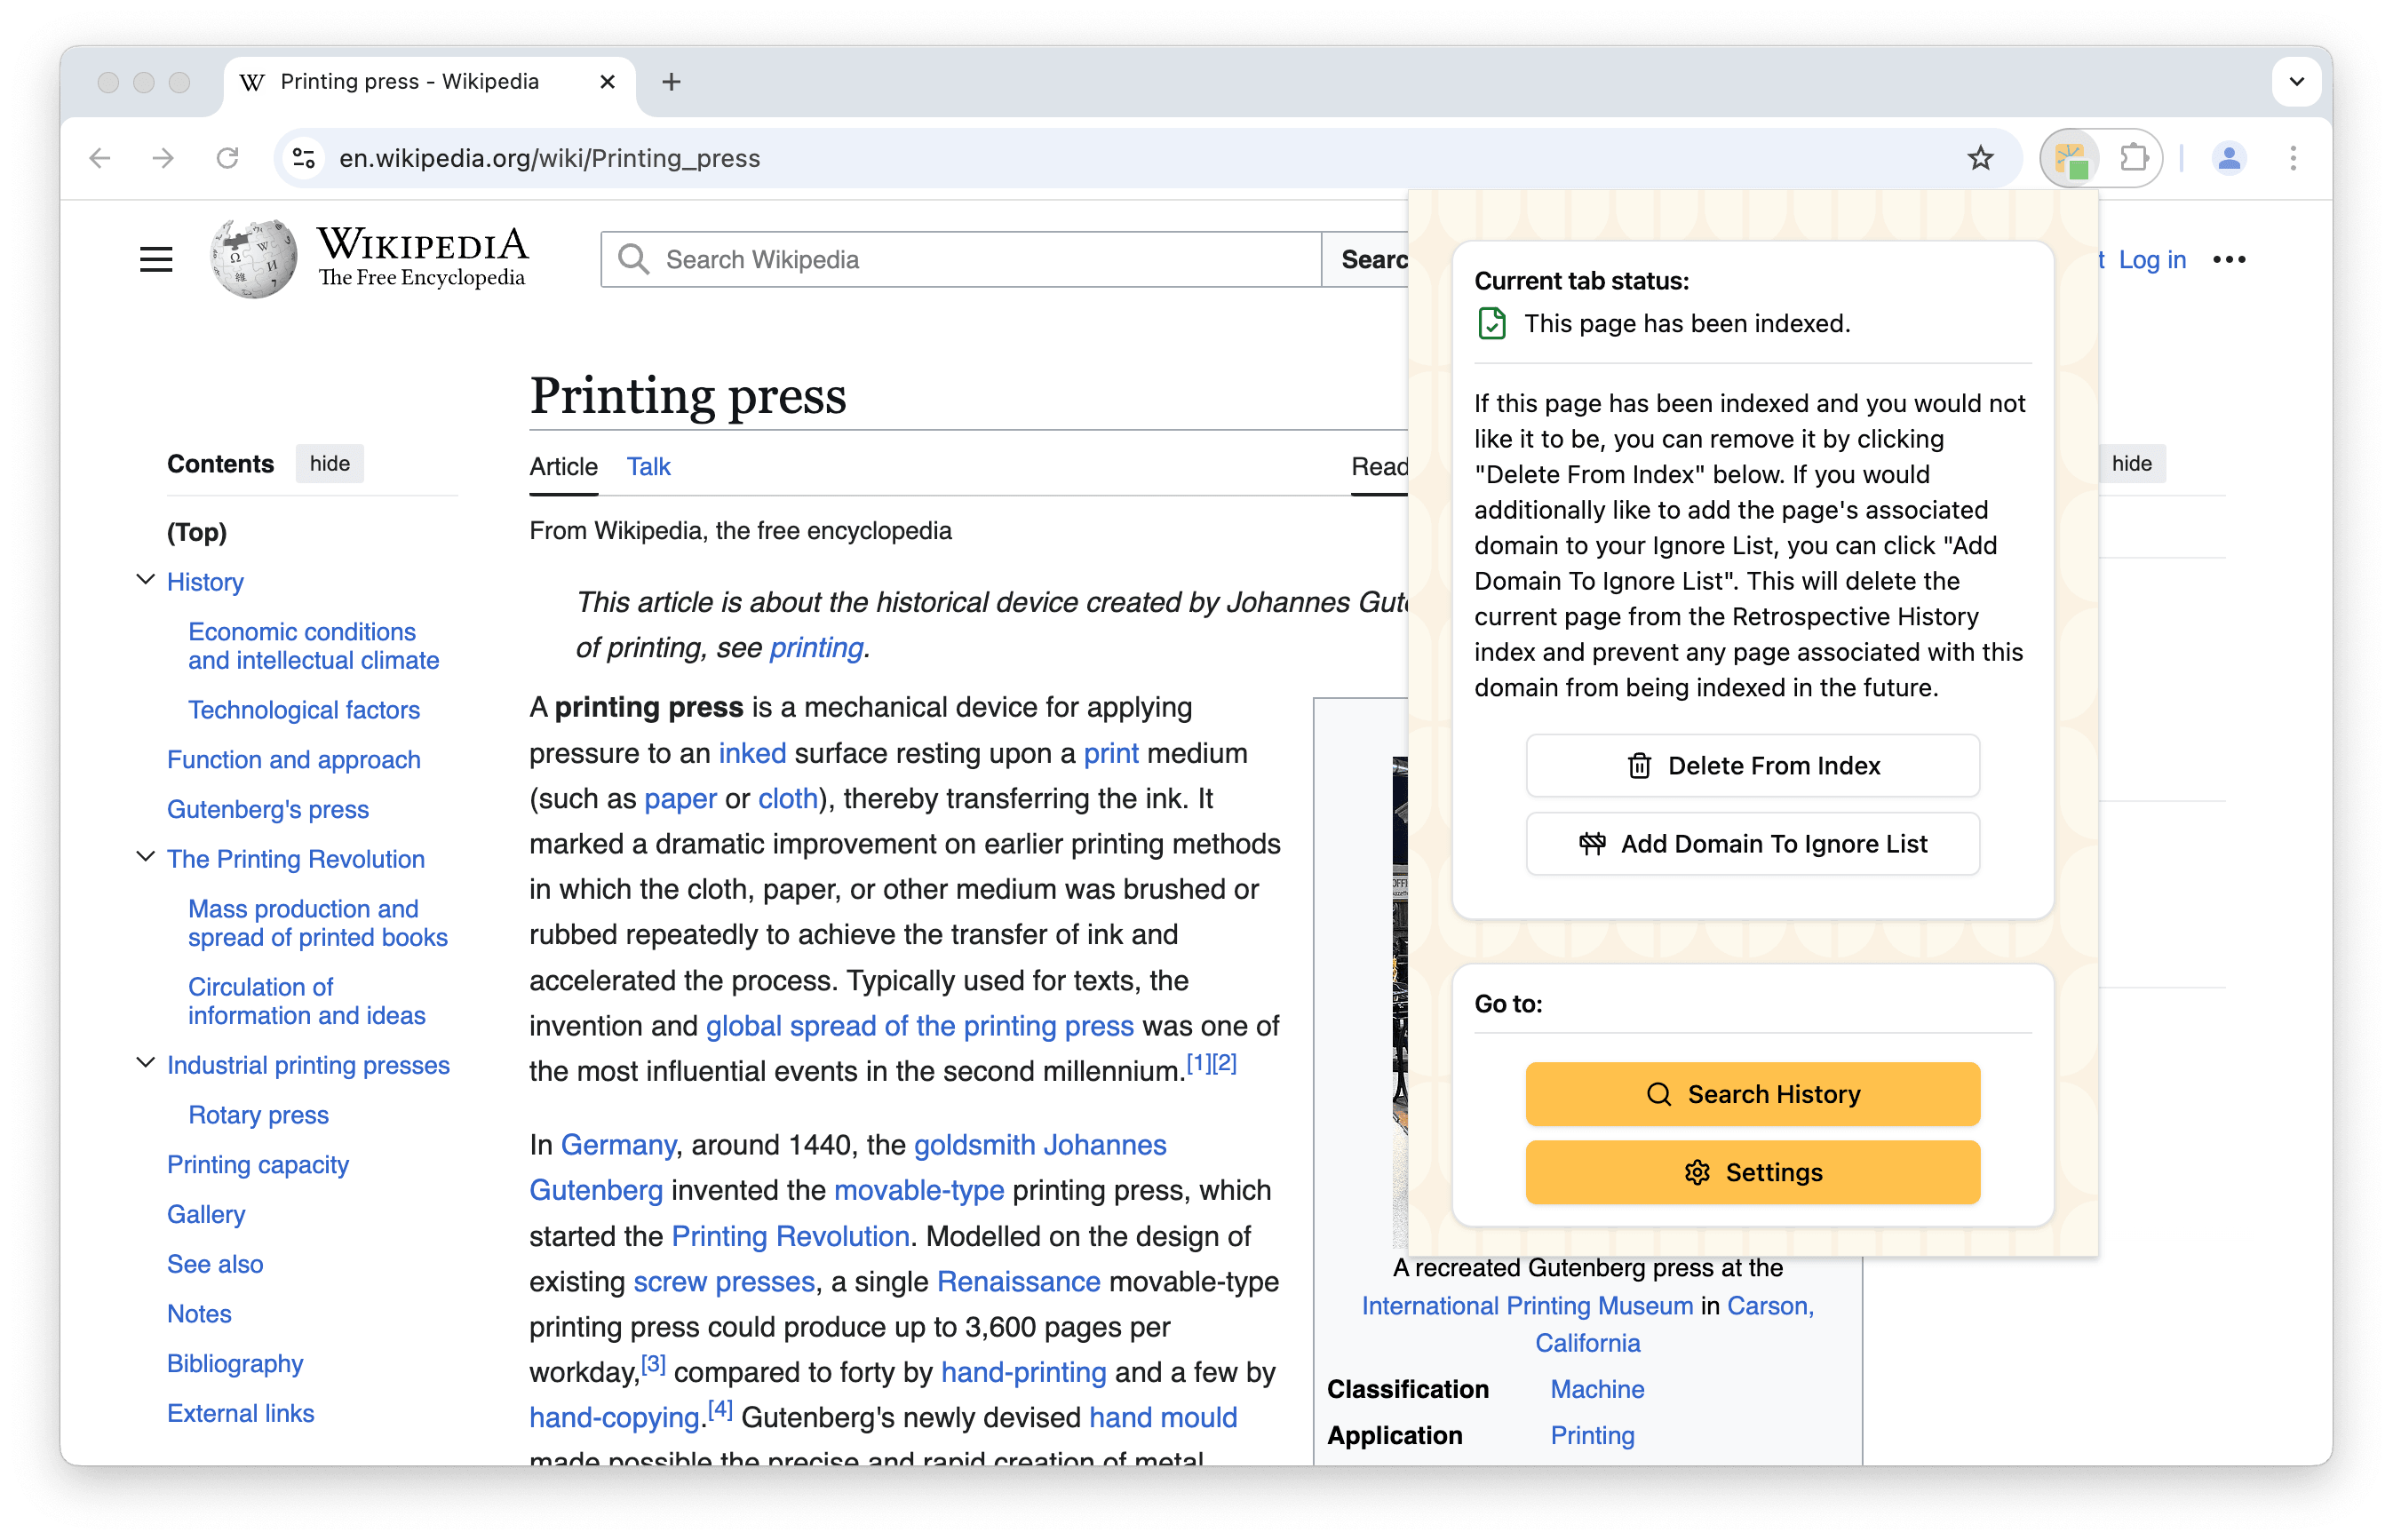Click the Wikipedia globe logo
The height and width of the screenshot is (1540, 2393).
pos(254,259)
